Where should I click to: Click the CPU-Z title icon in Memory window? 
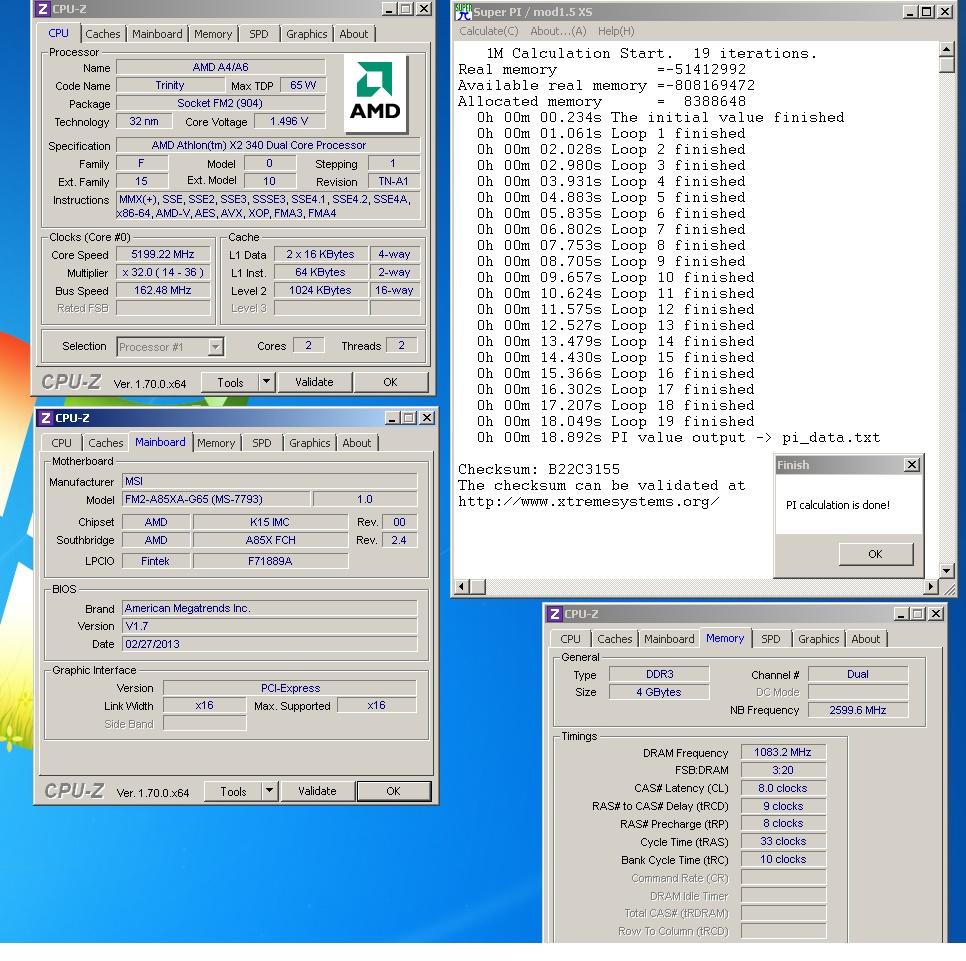tap(554, 614)
